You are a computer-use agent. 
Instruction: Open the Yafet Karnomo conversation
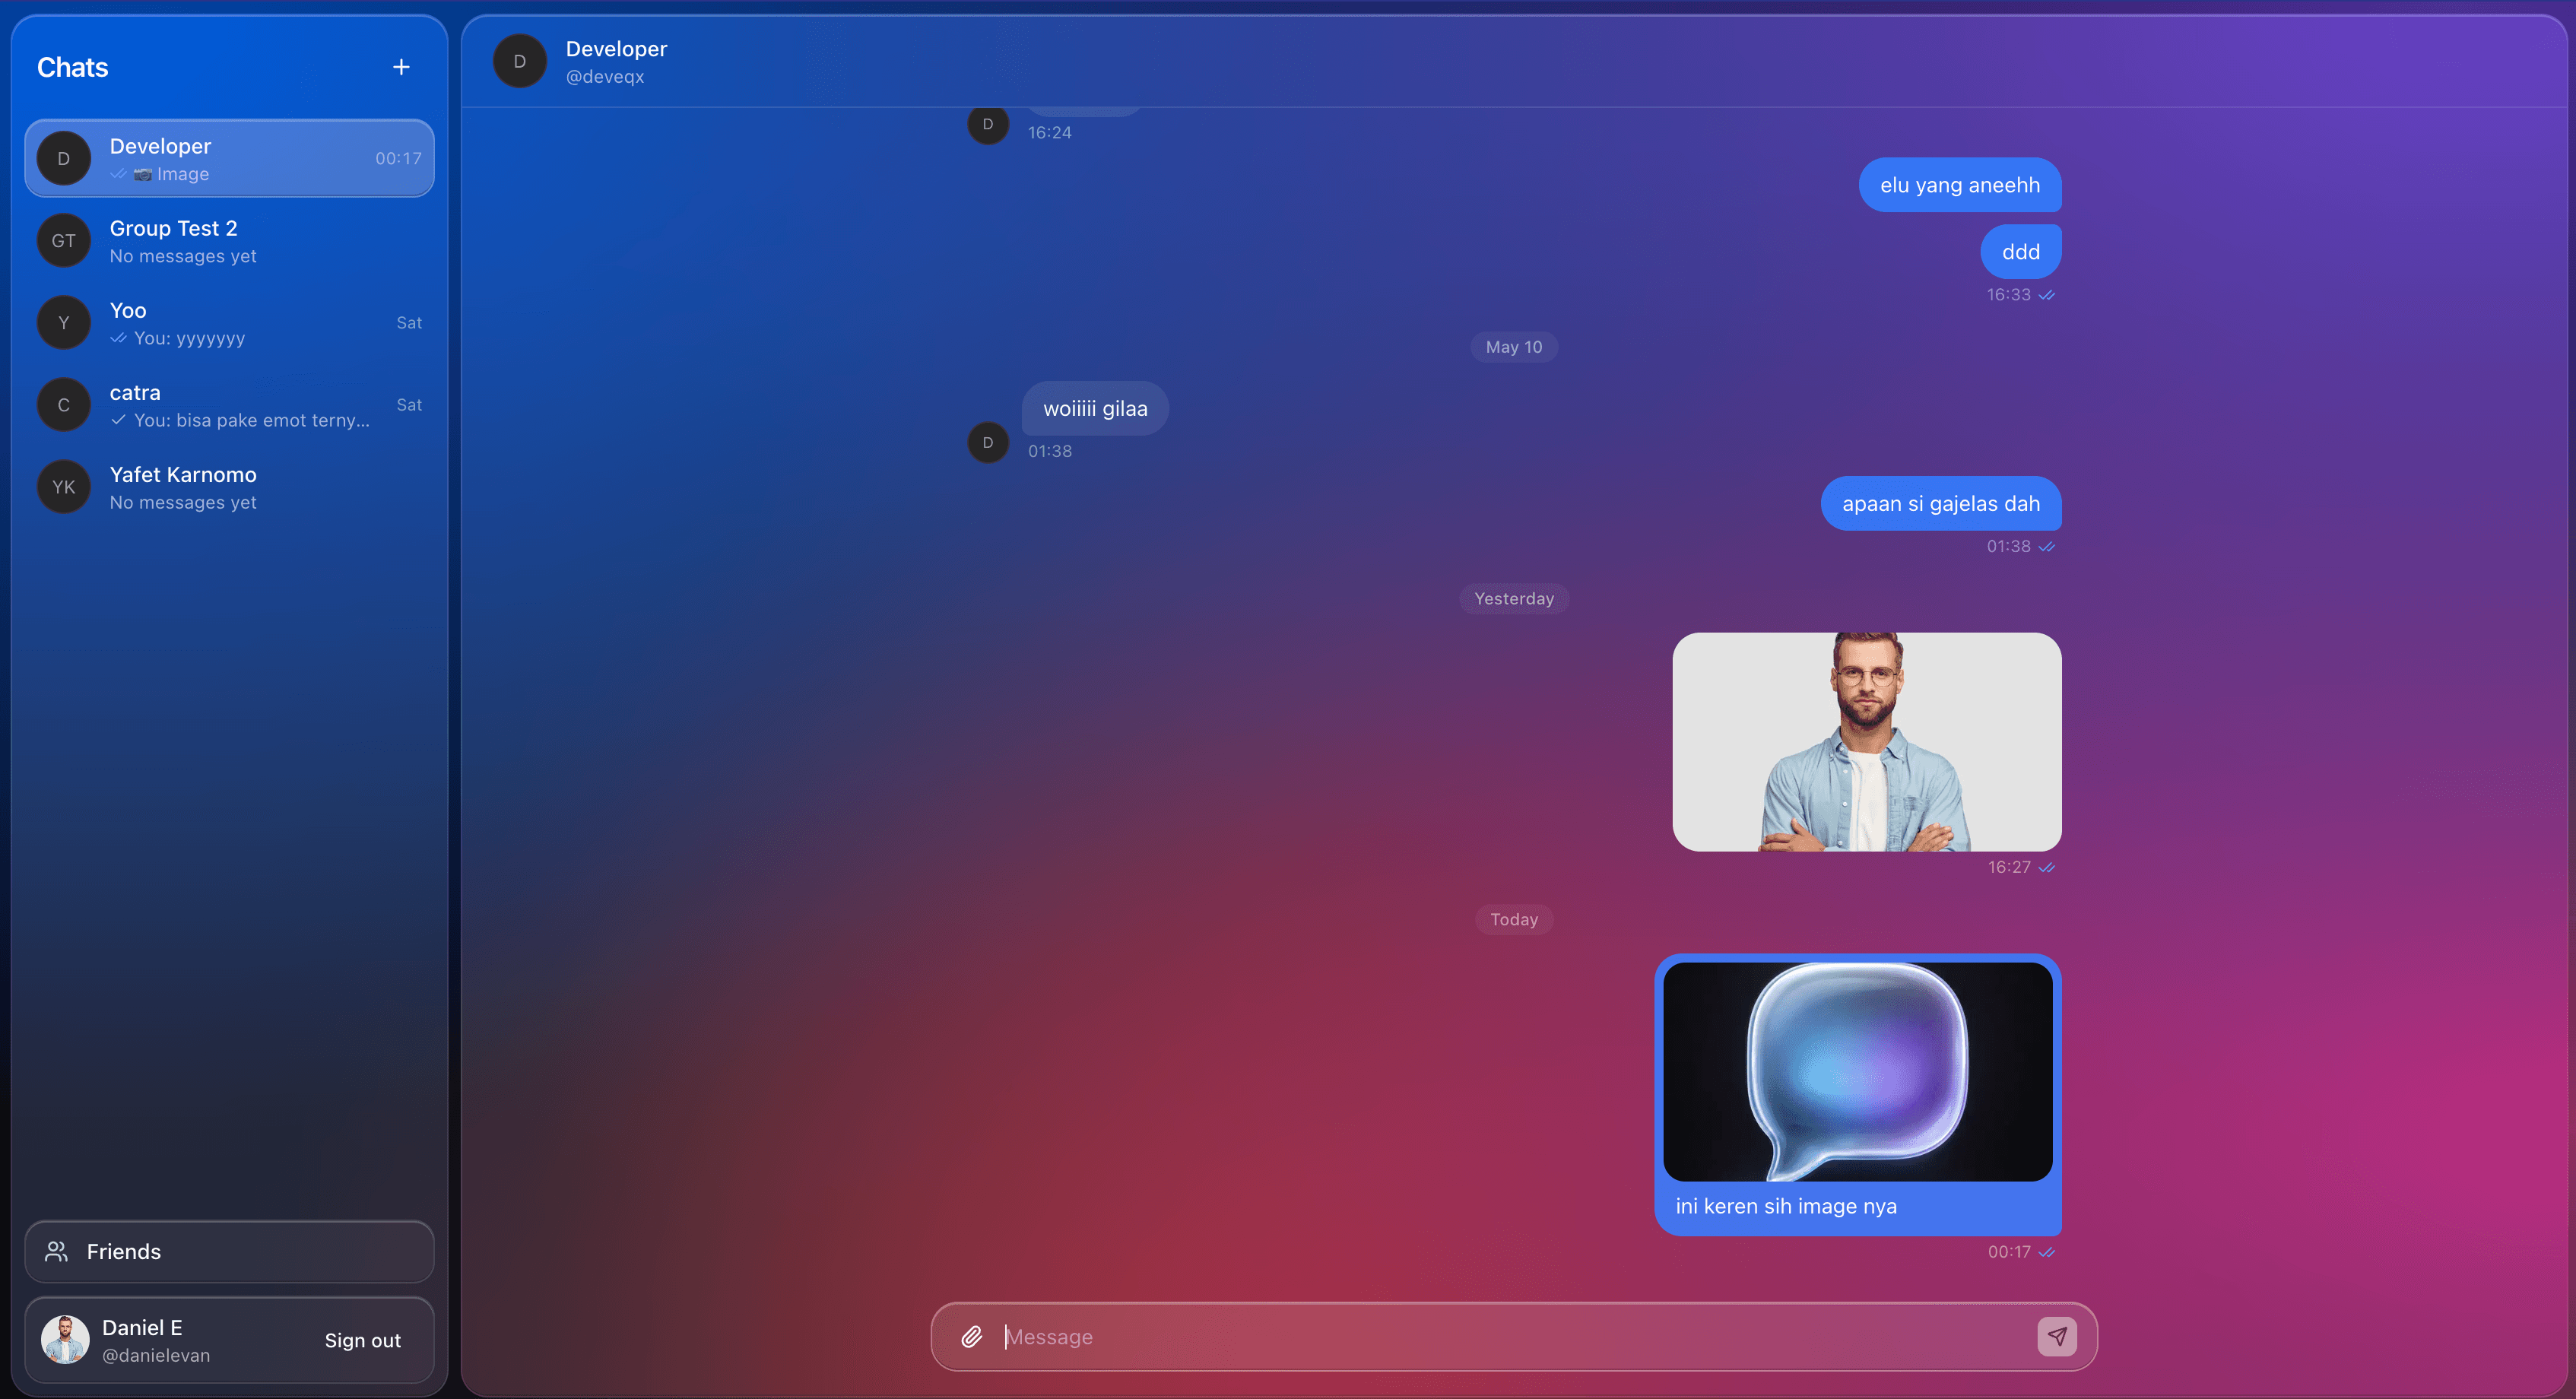[x=230, y=487]
